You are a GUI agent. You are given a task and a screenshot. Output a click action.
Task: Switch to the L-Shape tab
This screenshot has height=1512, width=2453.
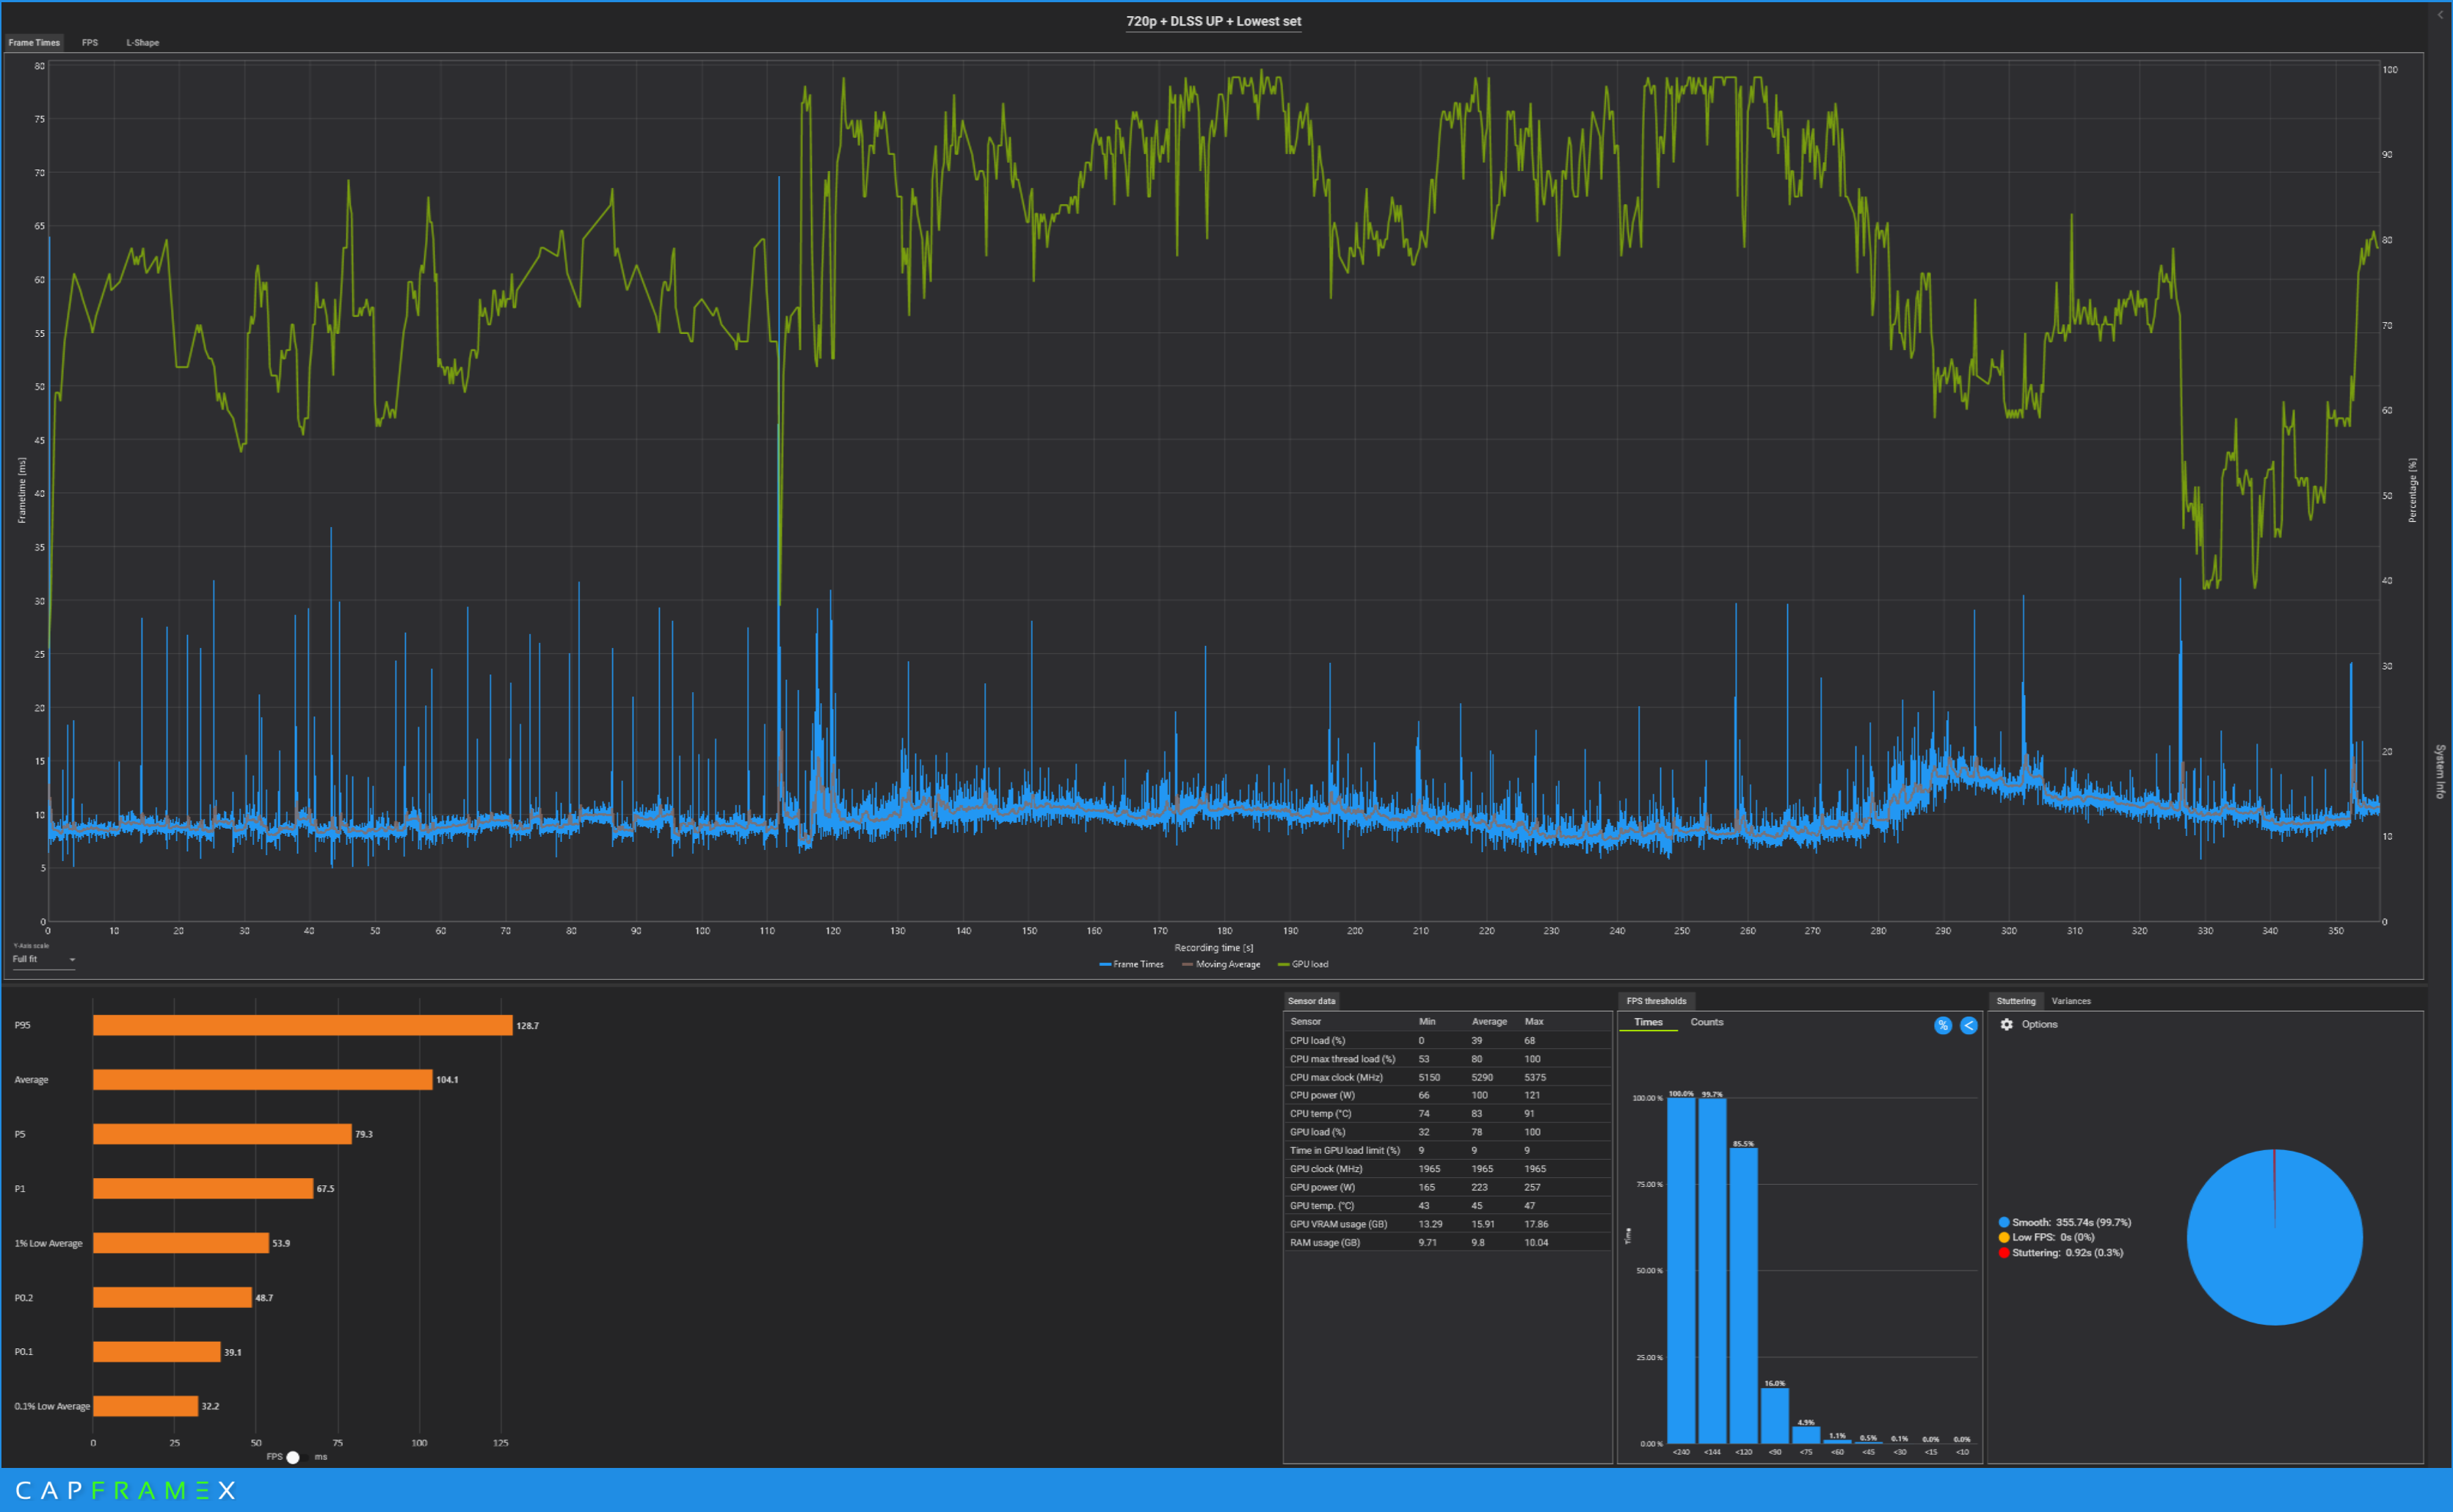(x=142, y=43)
